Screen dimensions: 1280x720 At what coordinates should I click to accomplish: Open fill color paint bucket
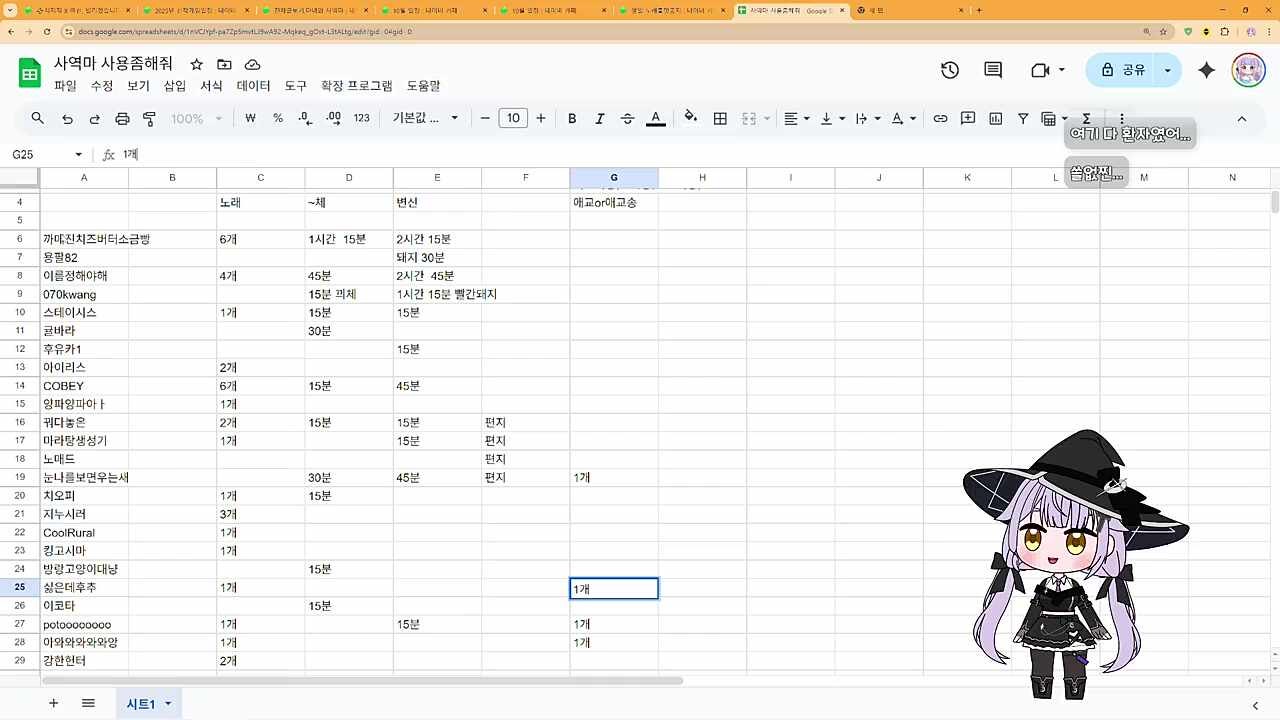click(691, 118)
